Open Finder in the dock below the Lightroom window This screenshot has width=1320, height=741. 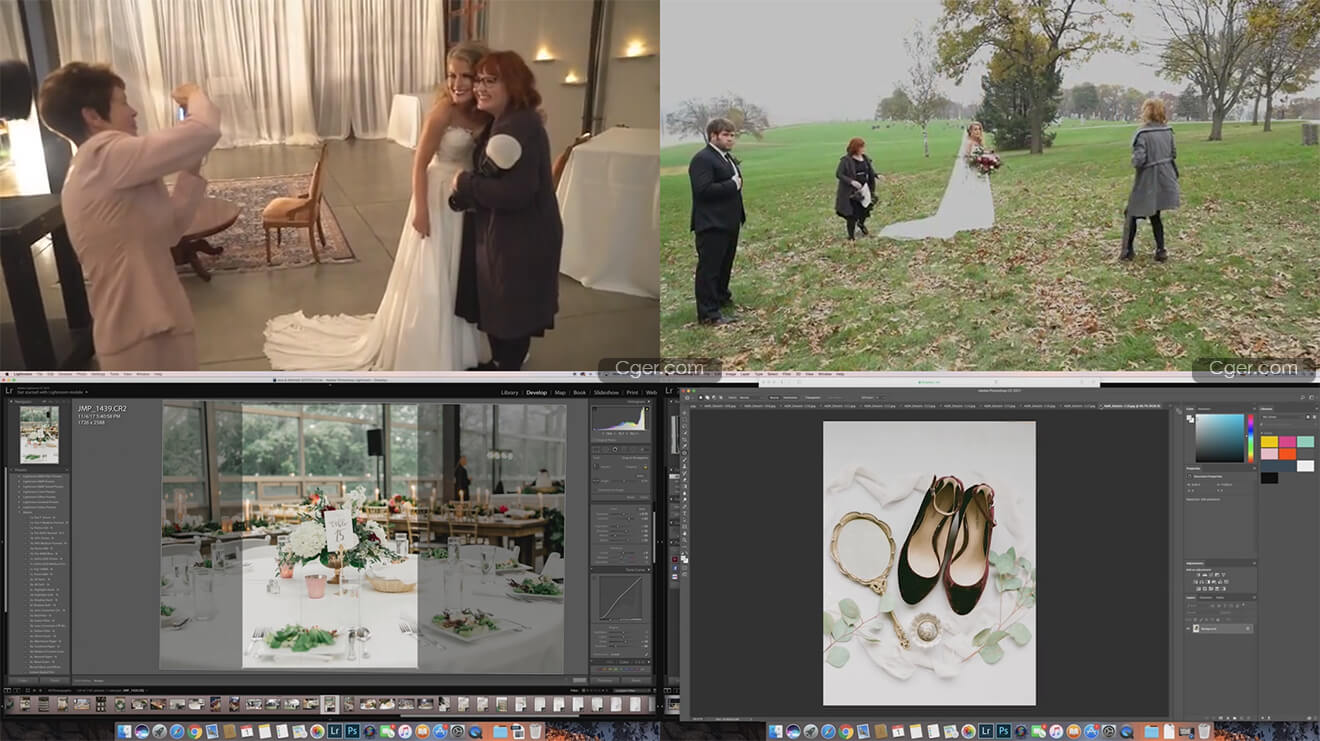click(124, 731)
